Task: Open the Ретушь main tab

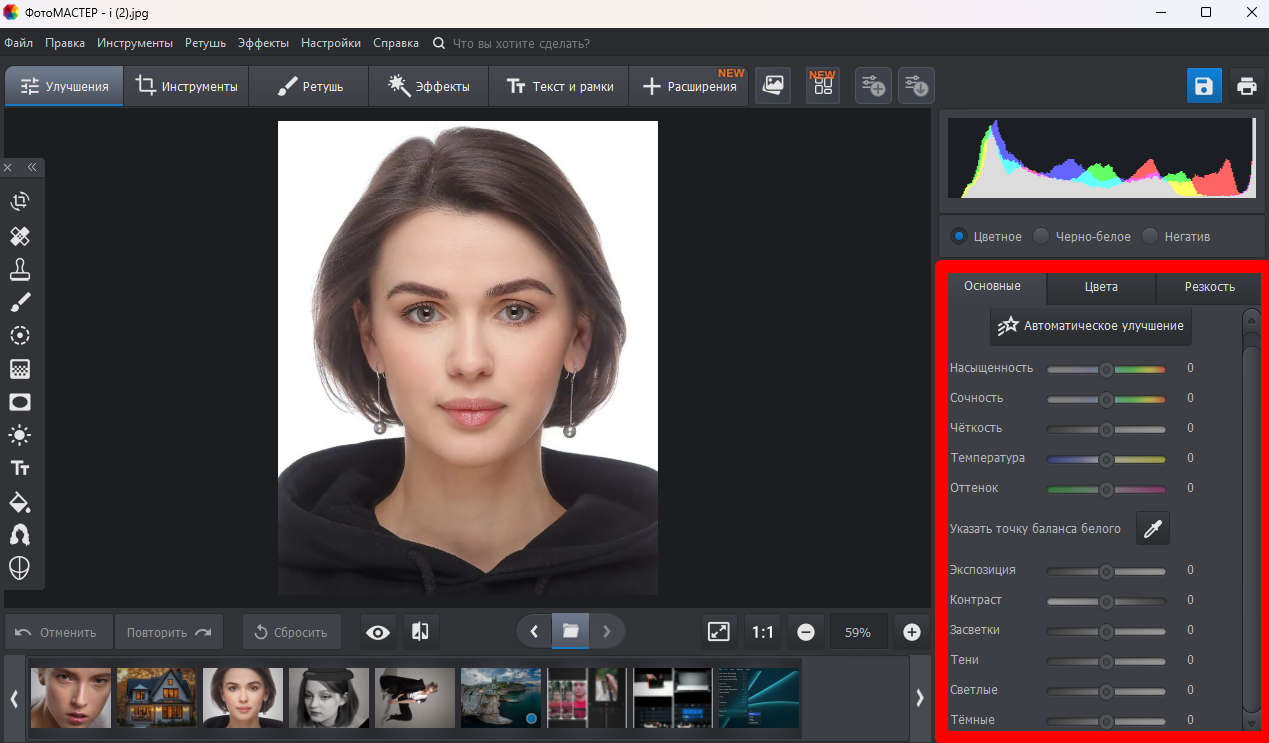Action: [x=309, y=87]
